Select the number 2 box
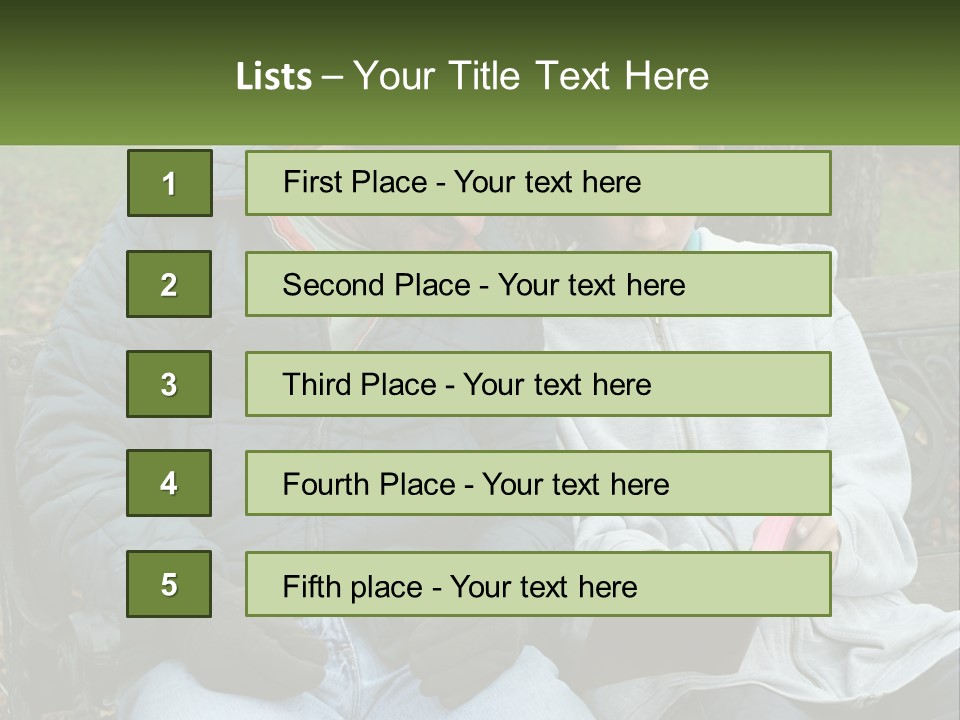 [169, 284]
